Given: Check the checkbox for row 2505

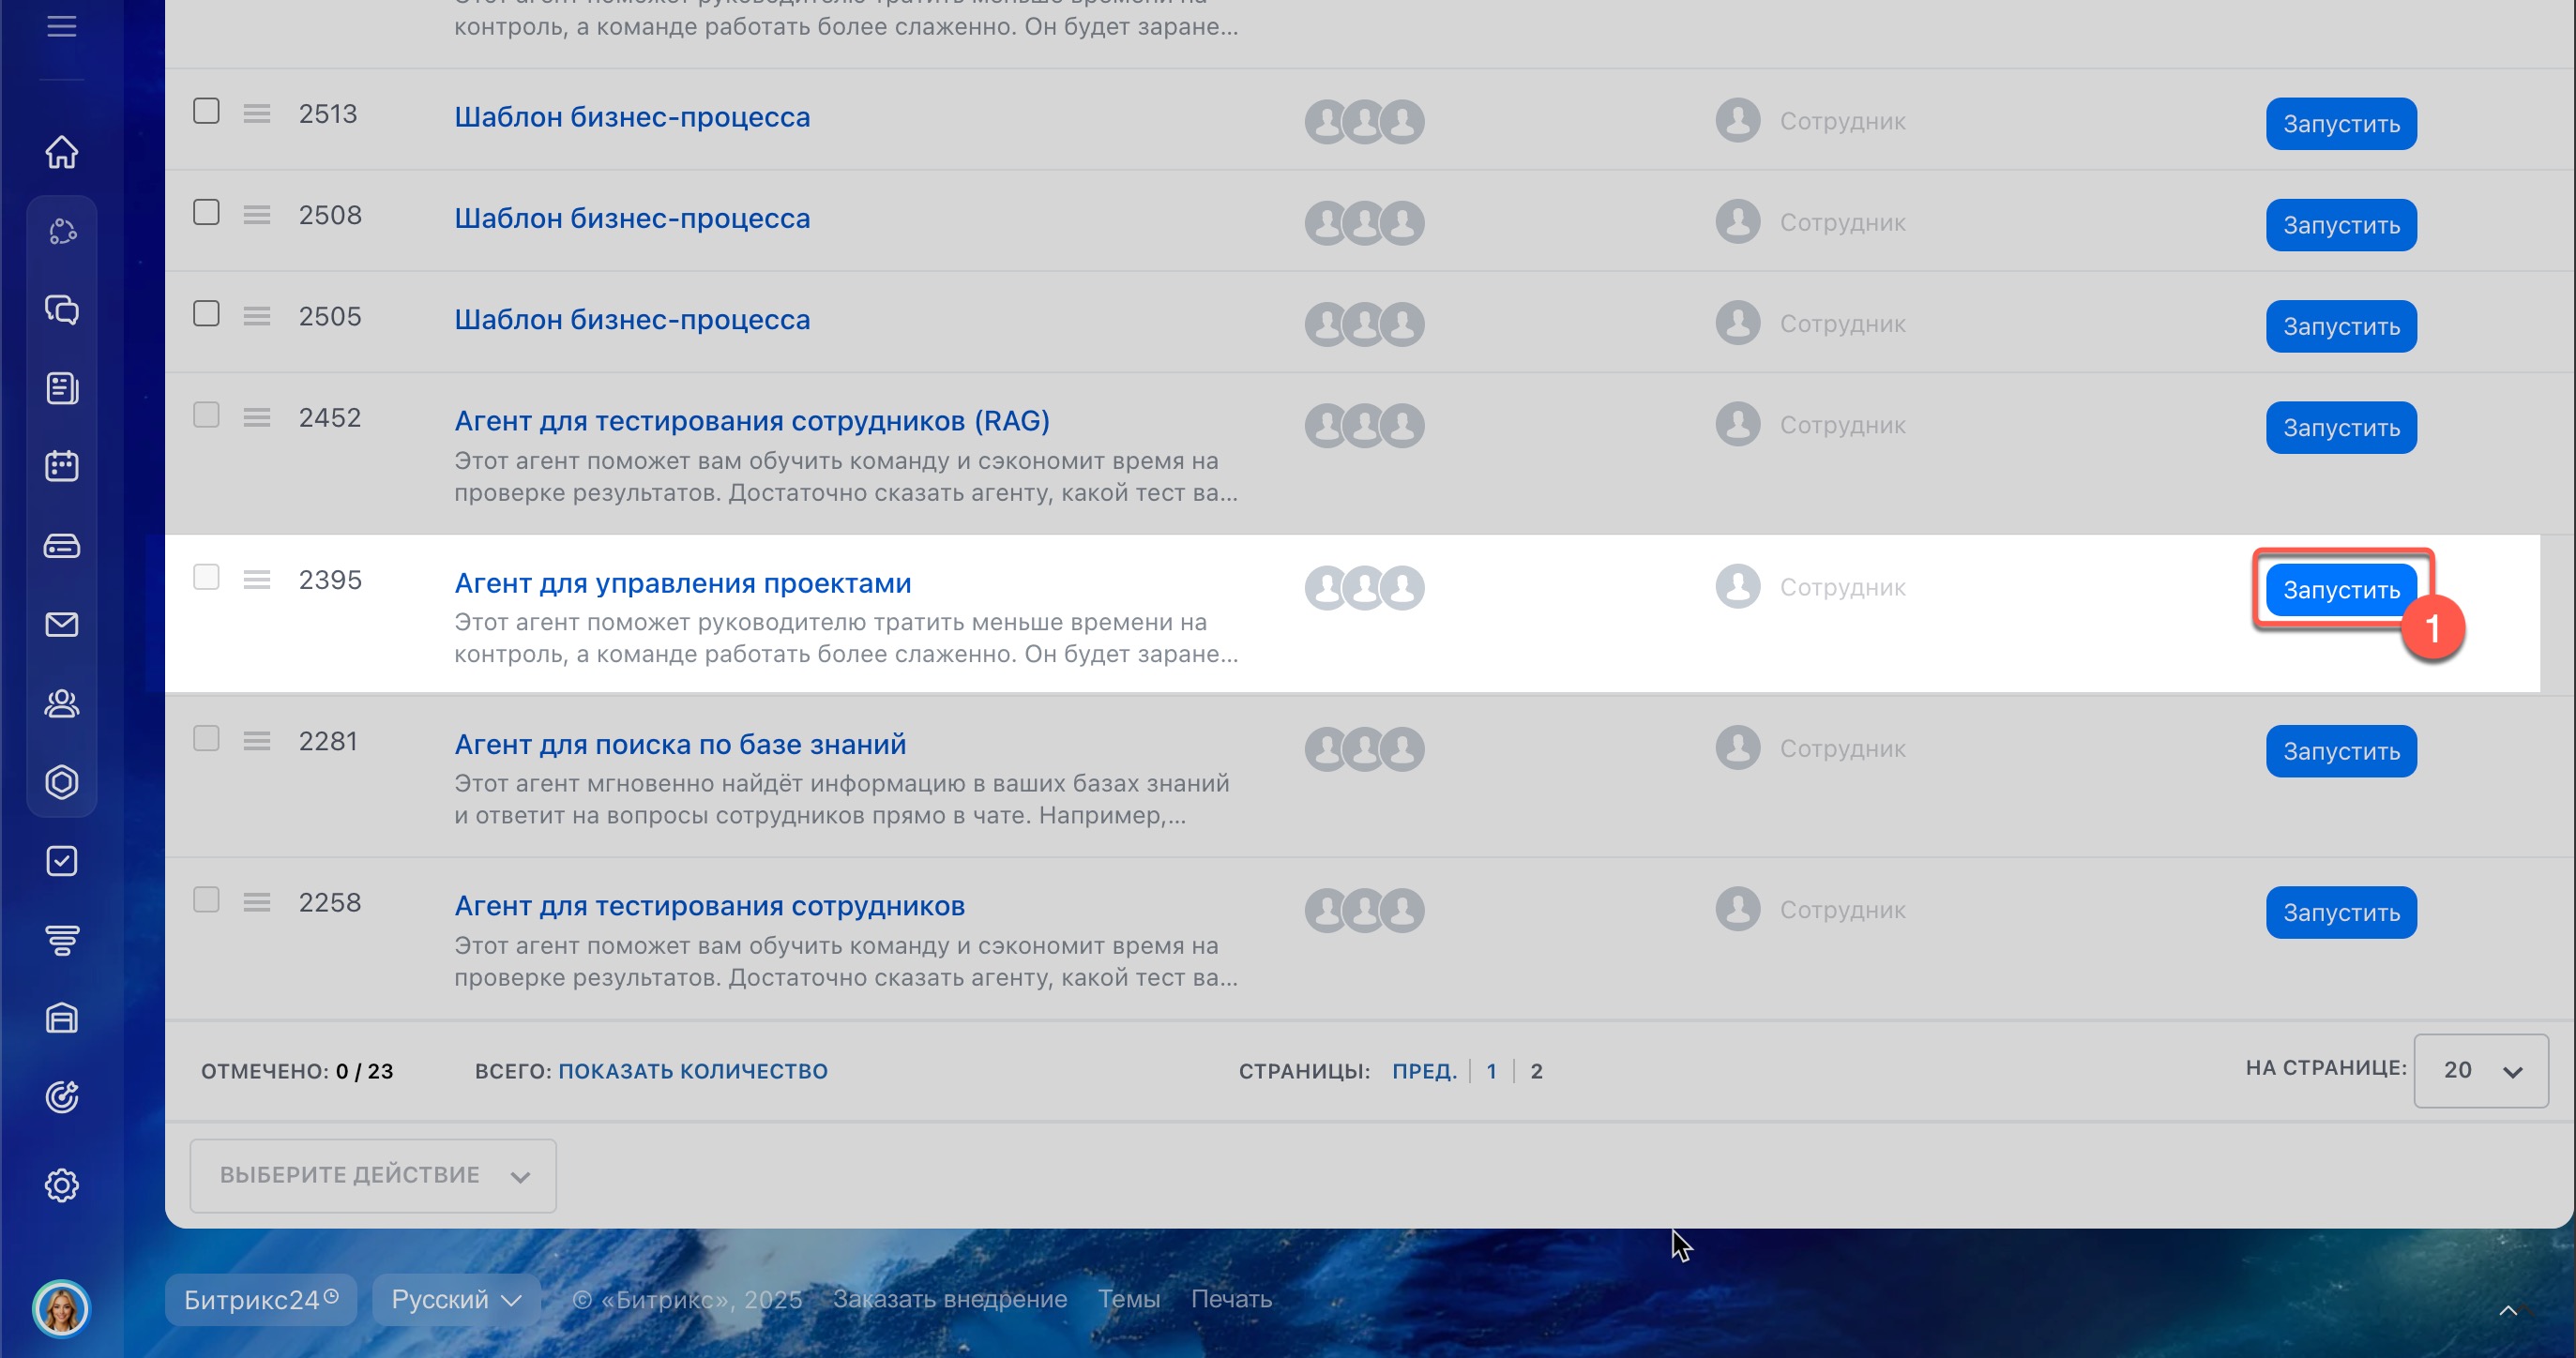Looking at the screenshot, I should pyautogui.click(x=206, y=314).
